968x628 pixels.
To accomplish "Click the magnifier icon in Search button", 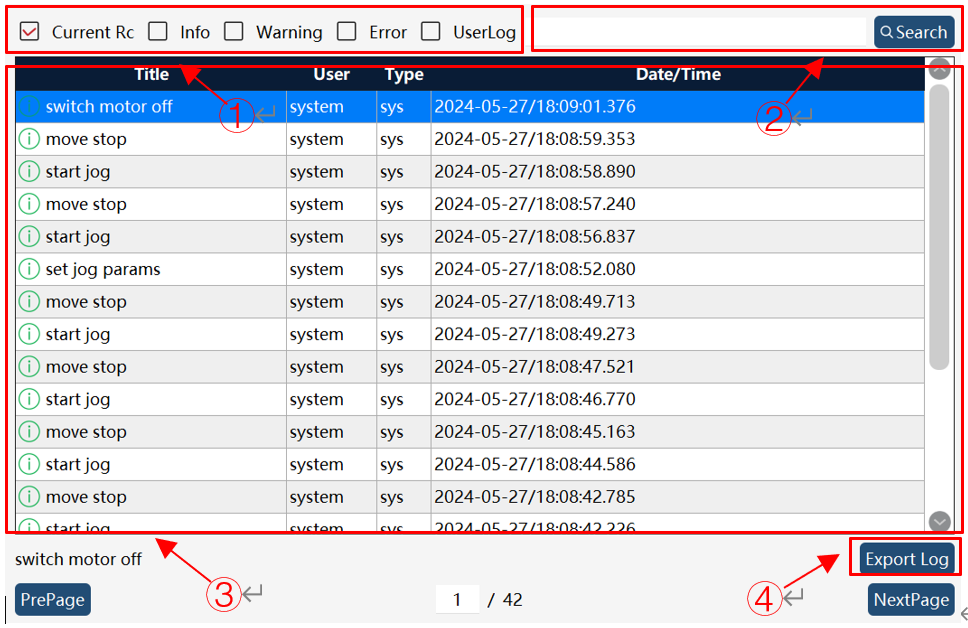I will tap(887, 32).
